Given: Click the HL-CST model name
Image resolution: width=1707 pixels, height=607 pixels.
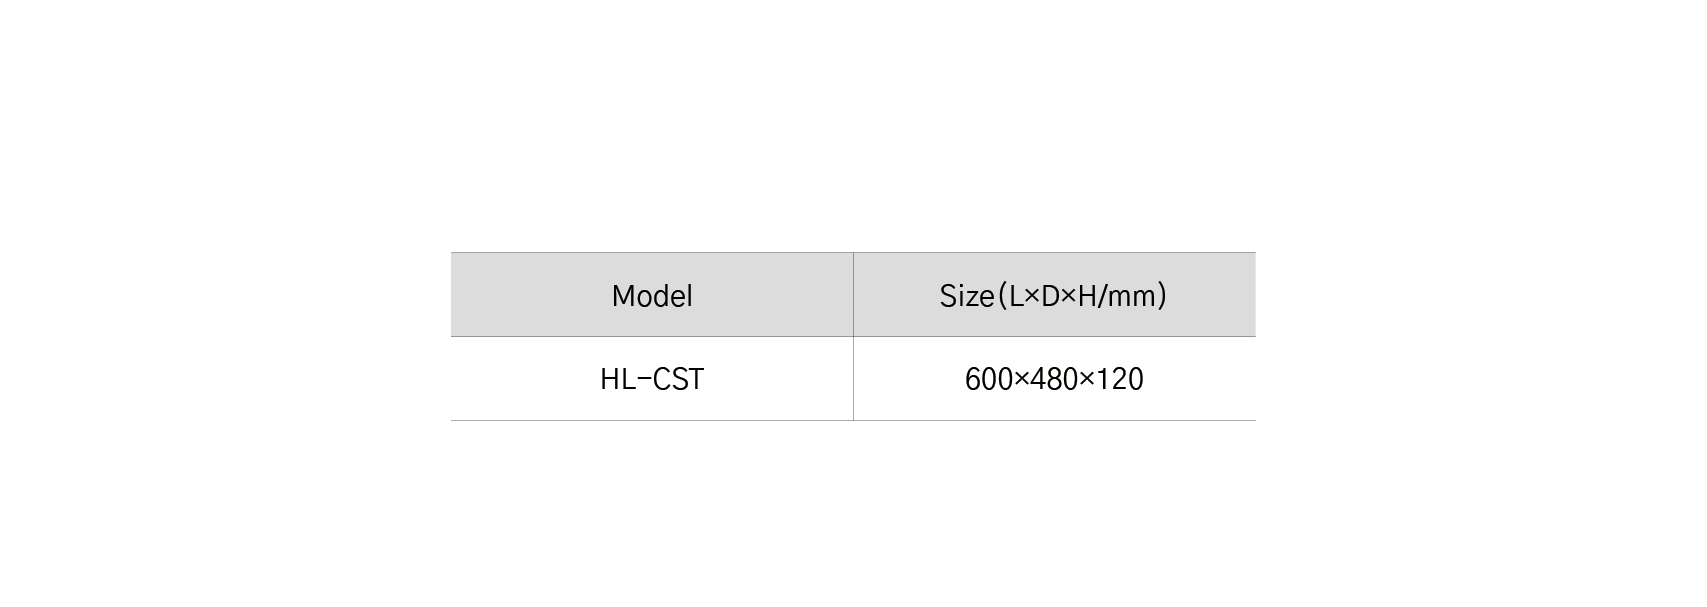Looking at the screenshot, I should (652, 380).
